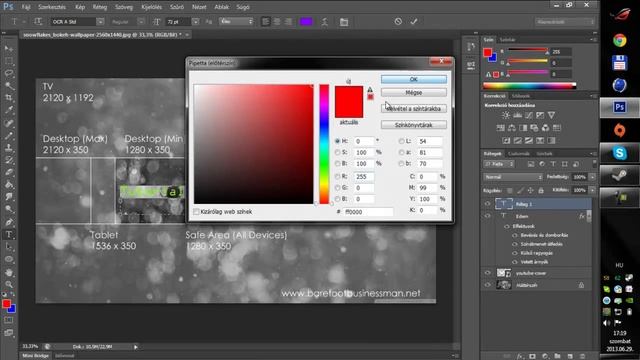640x360 pixels.
Task: Select the R (red) radio button
Action: point(337,177)
